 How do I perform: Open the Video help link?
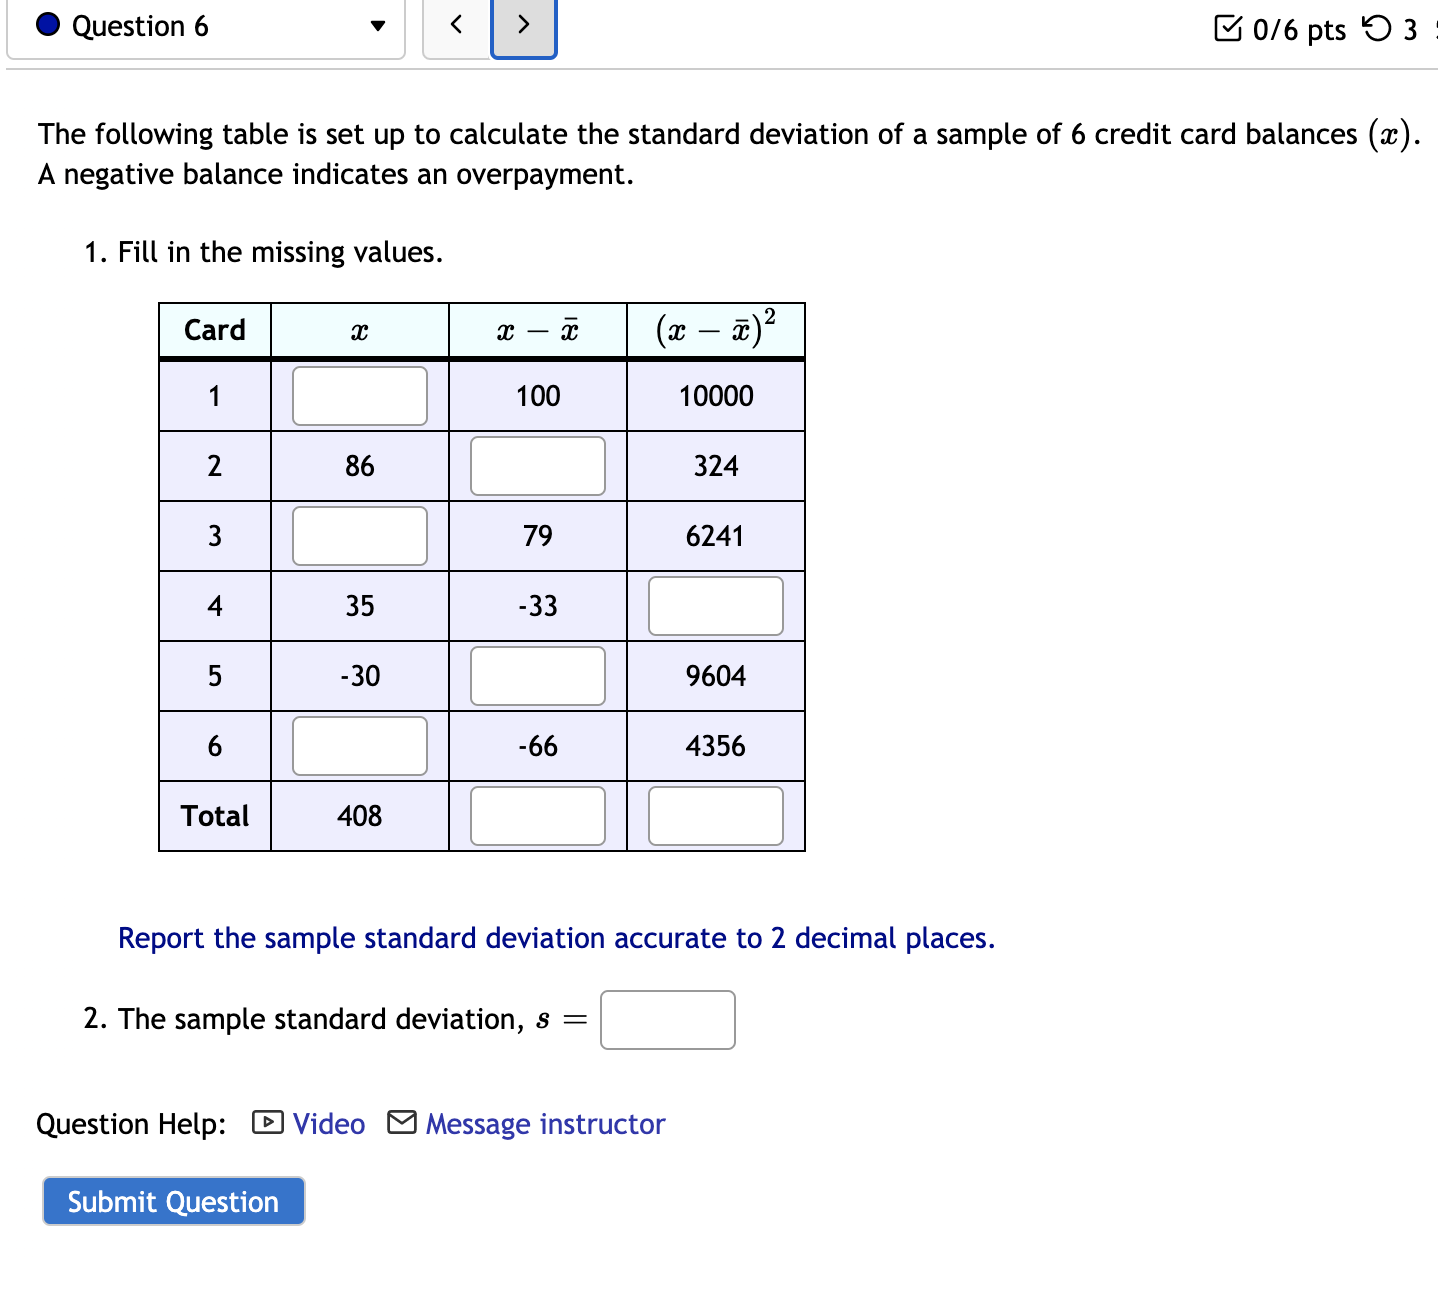tap(327, 1123)
